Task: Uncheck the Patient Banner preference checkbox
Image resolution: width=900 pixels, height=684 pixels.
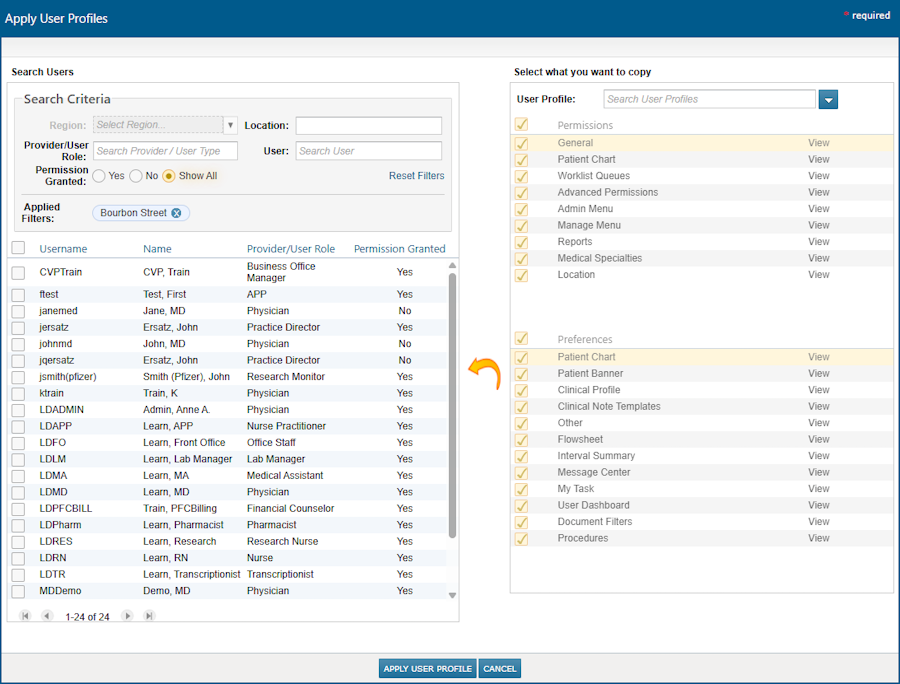Action: (521, 374)
